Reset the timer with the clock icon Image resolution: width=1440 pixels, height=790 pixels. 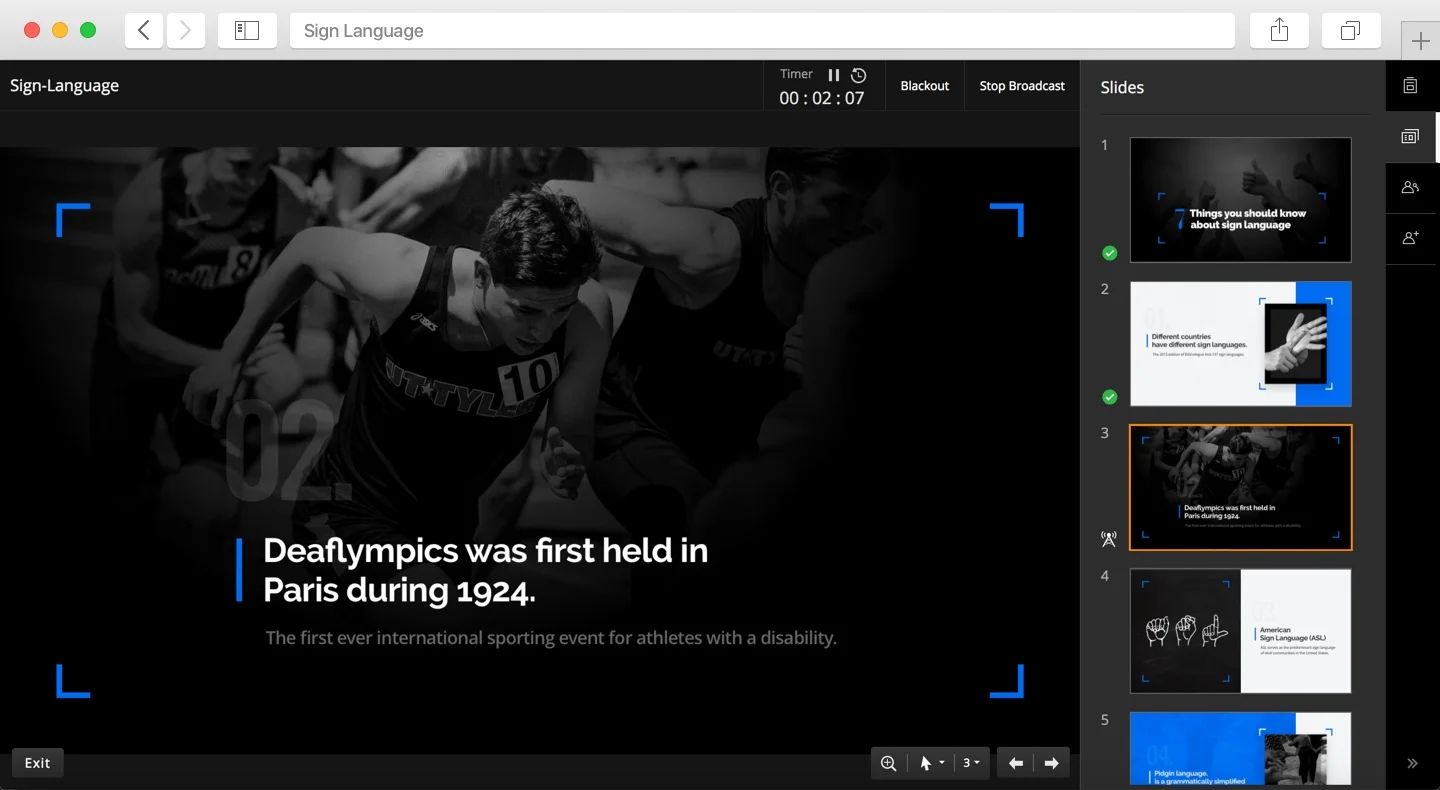[x=859, y=75]
